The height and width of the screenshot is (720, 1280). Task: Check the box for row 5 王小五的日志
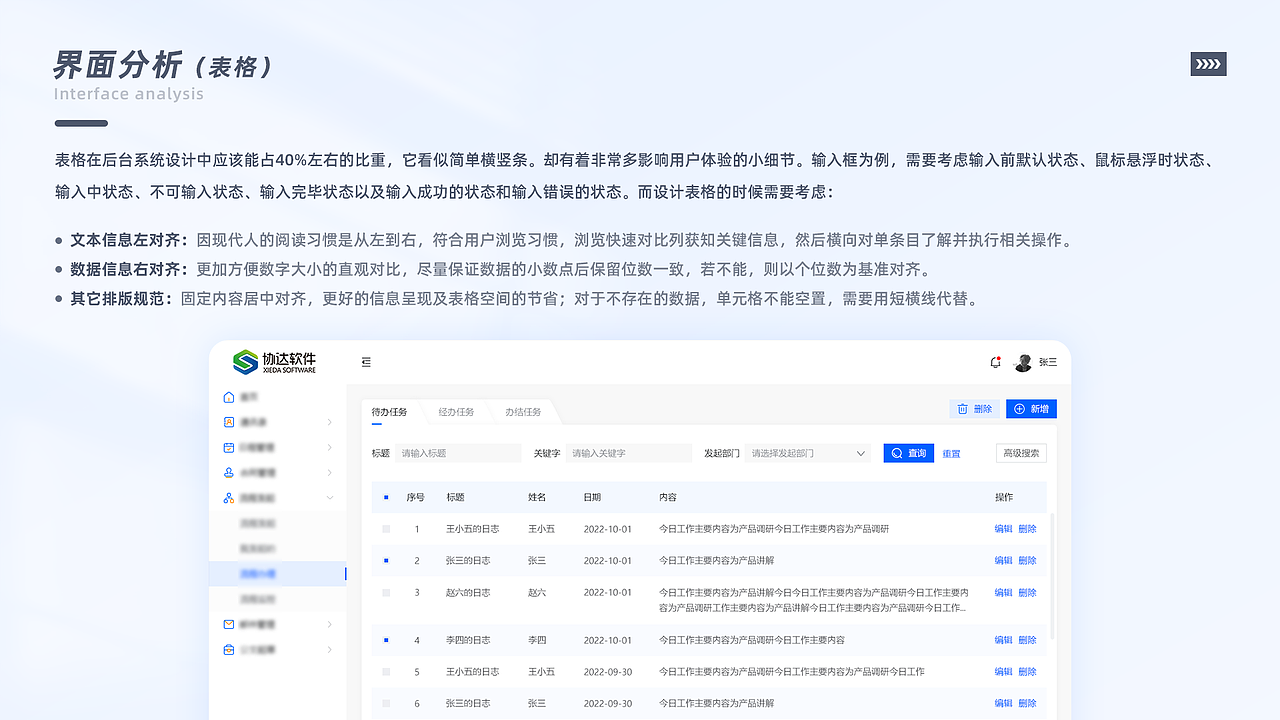click(x=386, y=672)
